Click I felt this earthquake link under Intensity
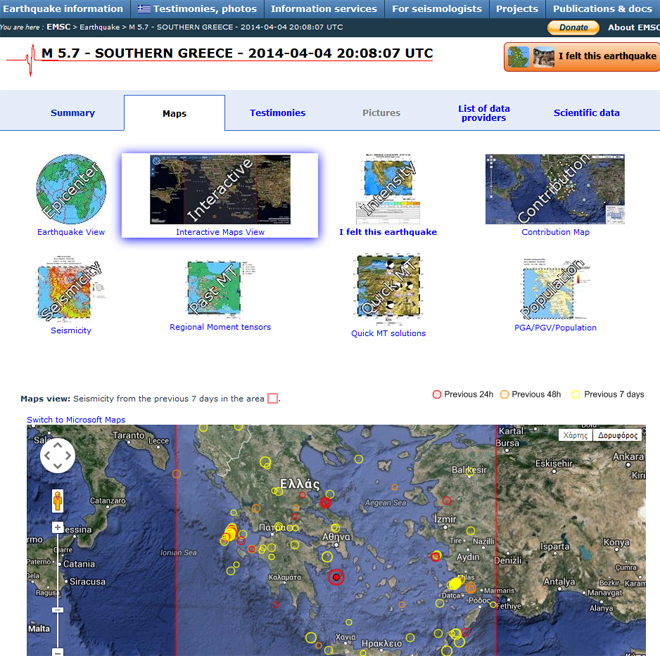 tap(388, 232)
